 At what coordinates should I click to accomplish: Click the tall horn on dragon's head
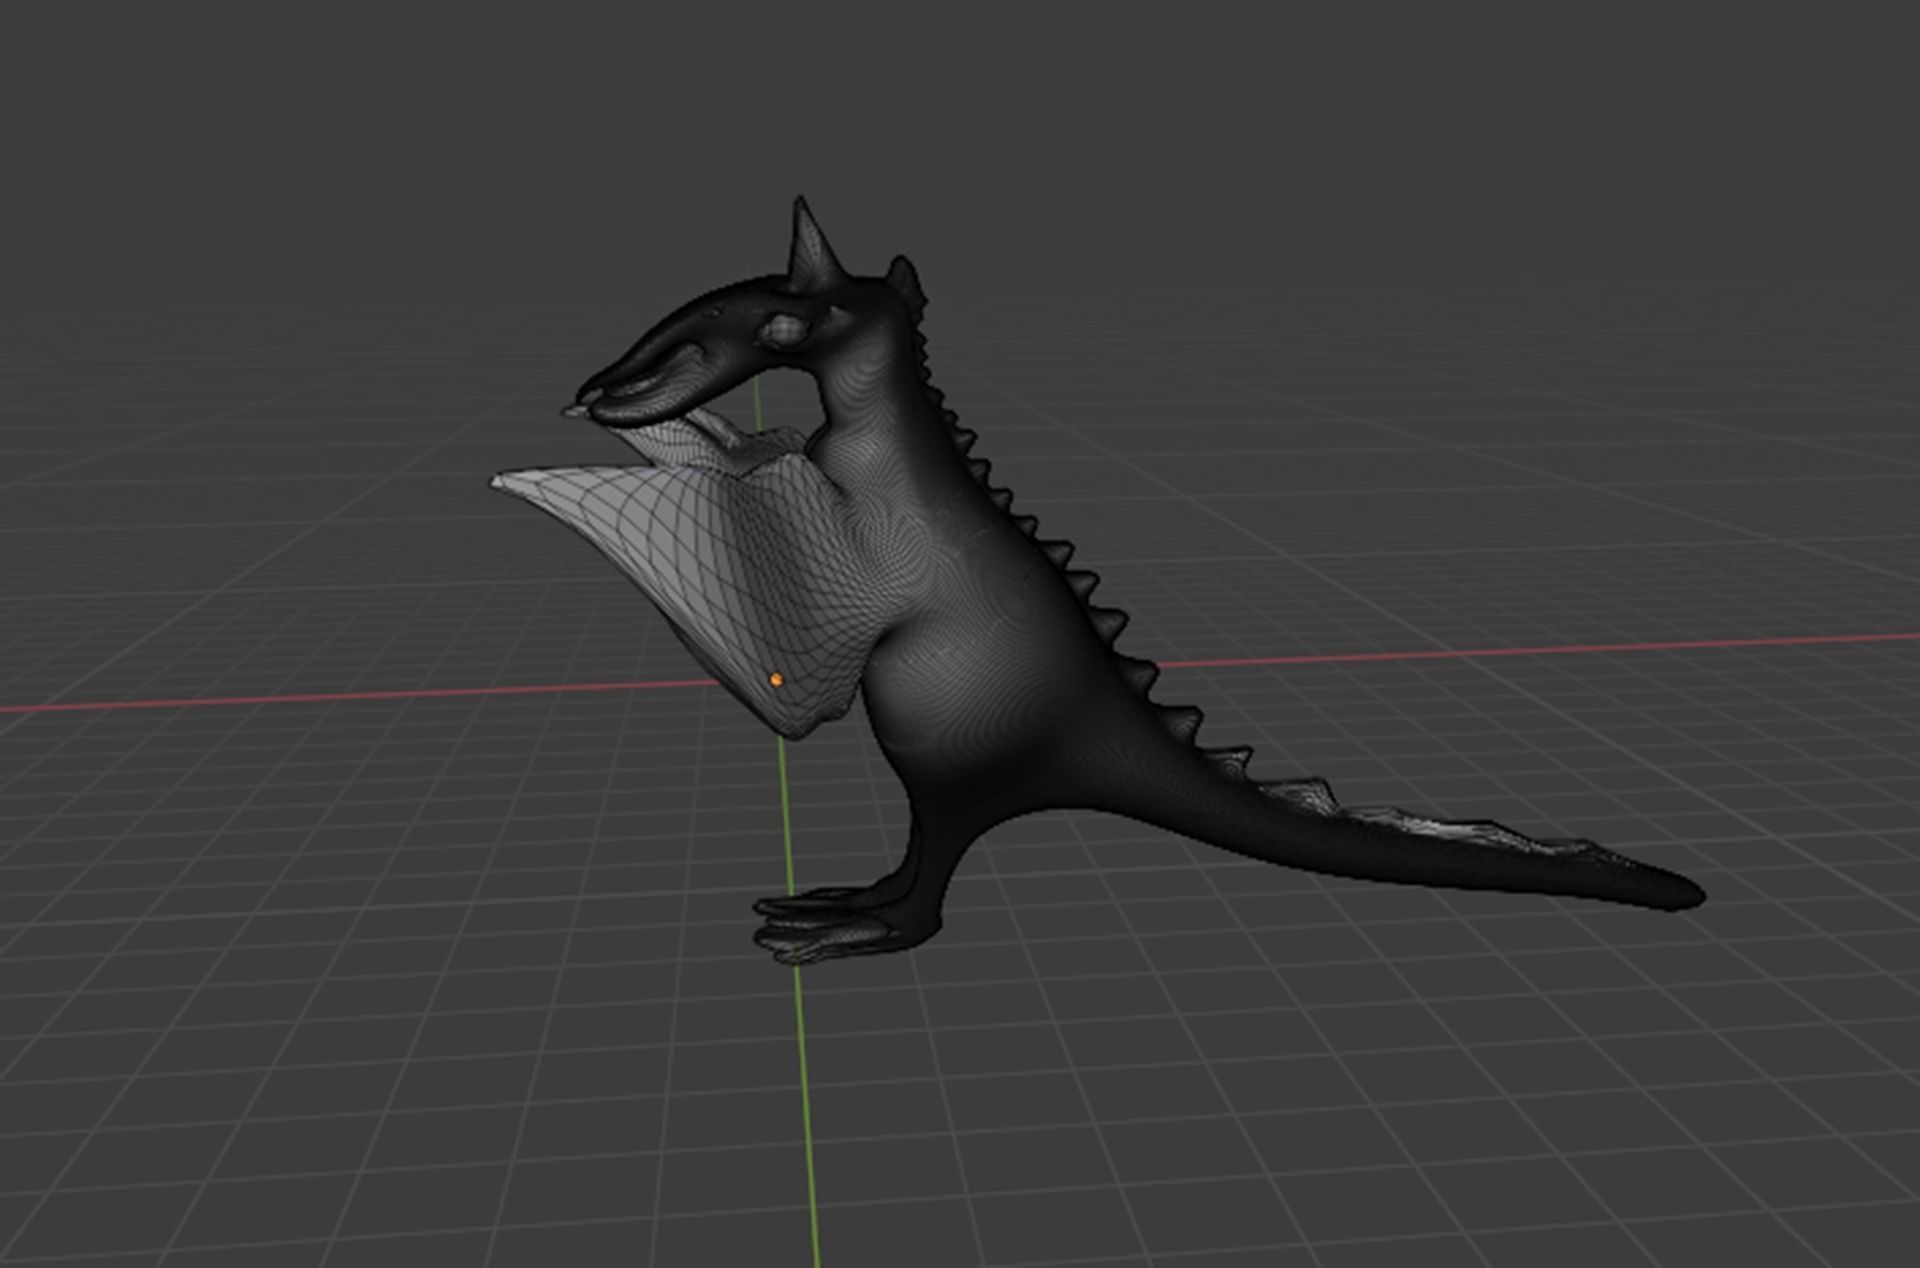pos(815,245)
